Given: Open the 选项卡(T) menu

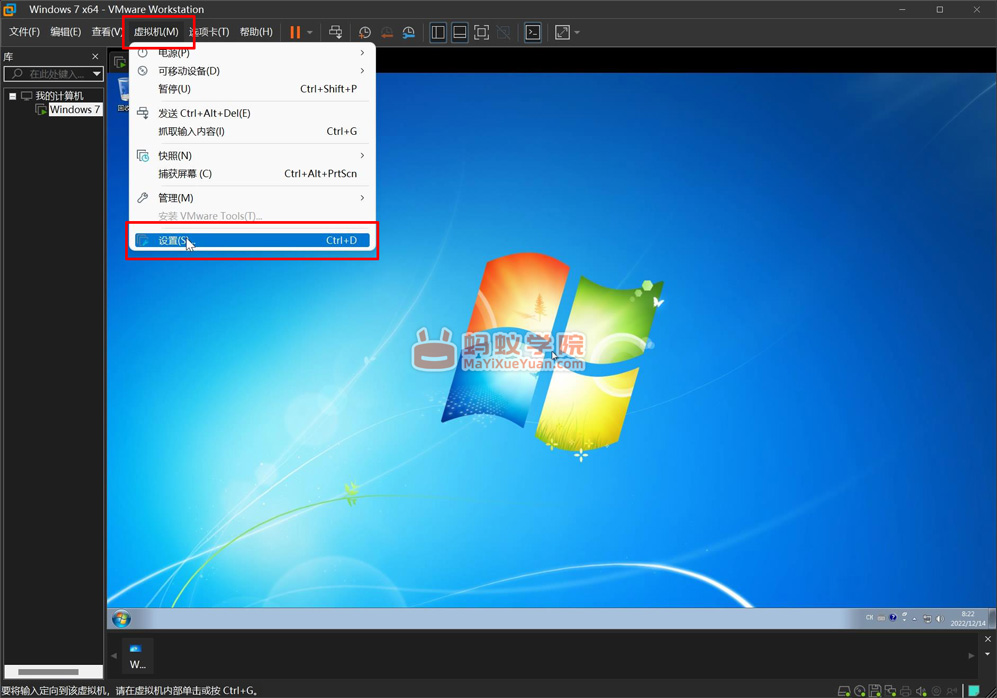Looking at the screenshot, I should pos(209,32).
